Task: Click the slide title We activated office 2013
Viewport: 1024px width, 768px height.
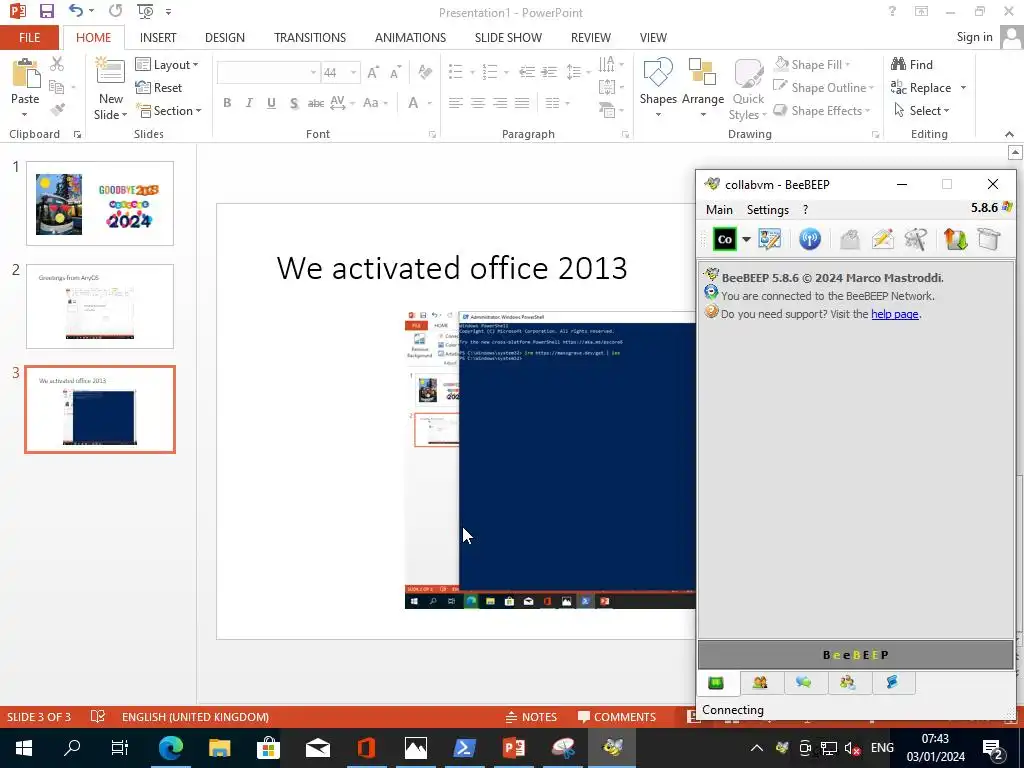Action: pos(452,268)
